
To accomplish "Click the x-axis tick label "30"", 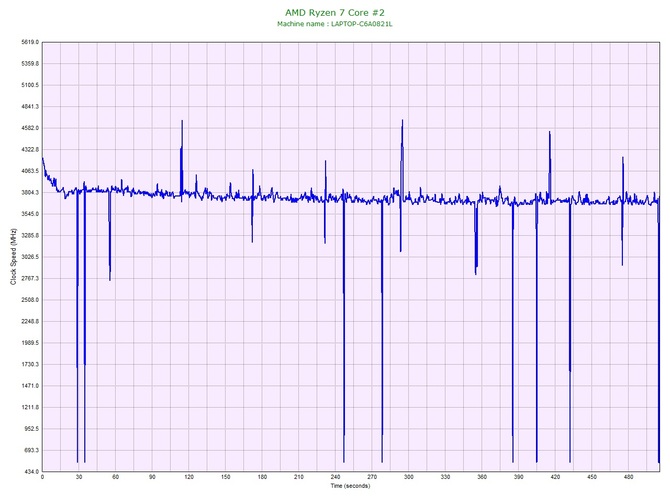I will [x=79, y=477].
